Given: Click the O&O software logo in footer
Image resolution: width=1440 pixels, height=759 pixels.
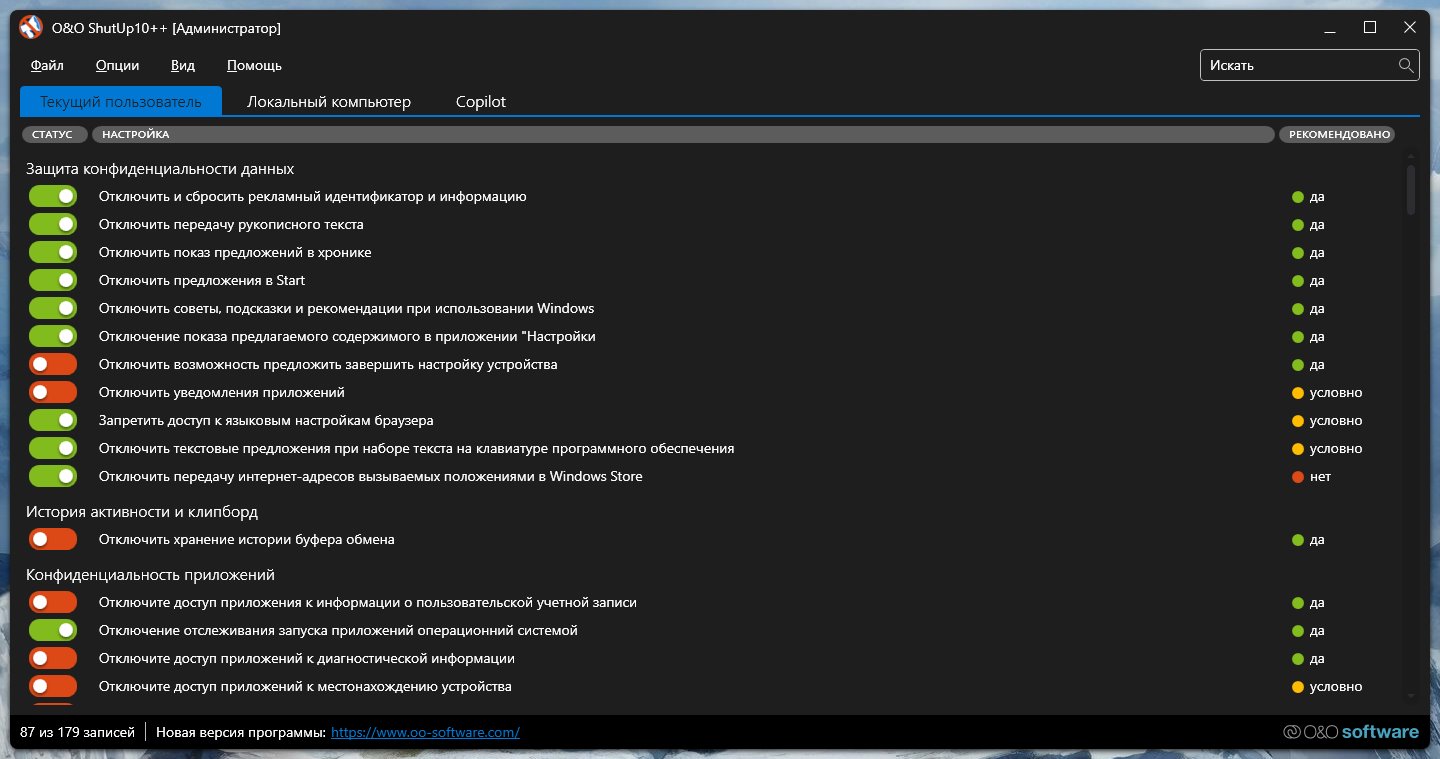Looking at the screenshot, I should click(1350, 732).
